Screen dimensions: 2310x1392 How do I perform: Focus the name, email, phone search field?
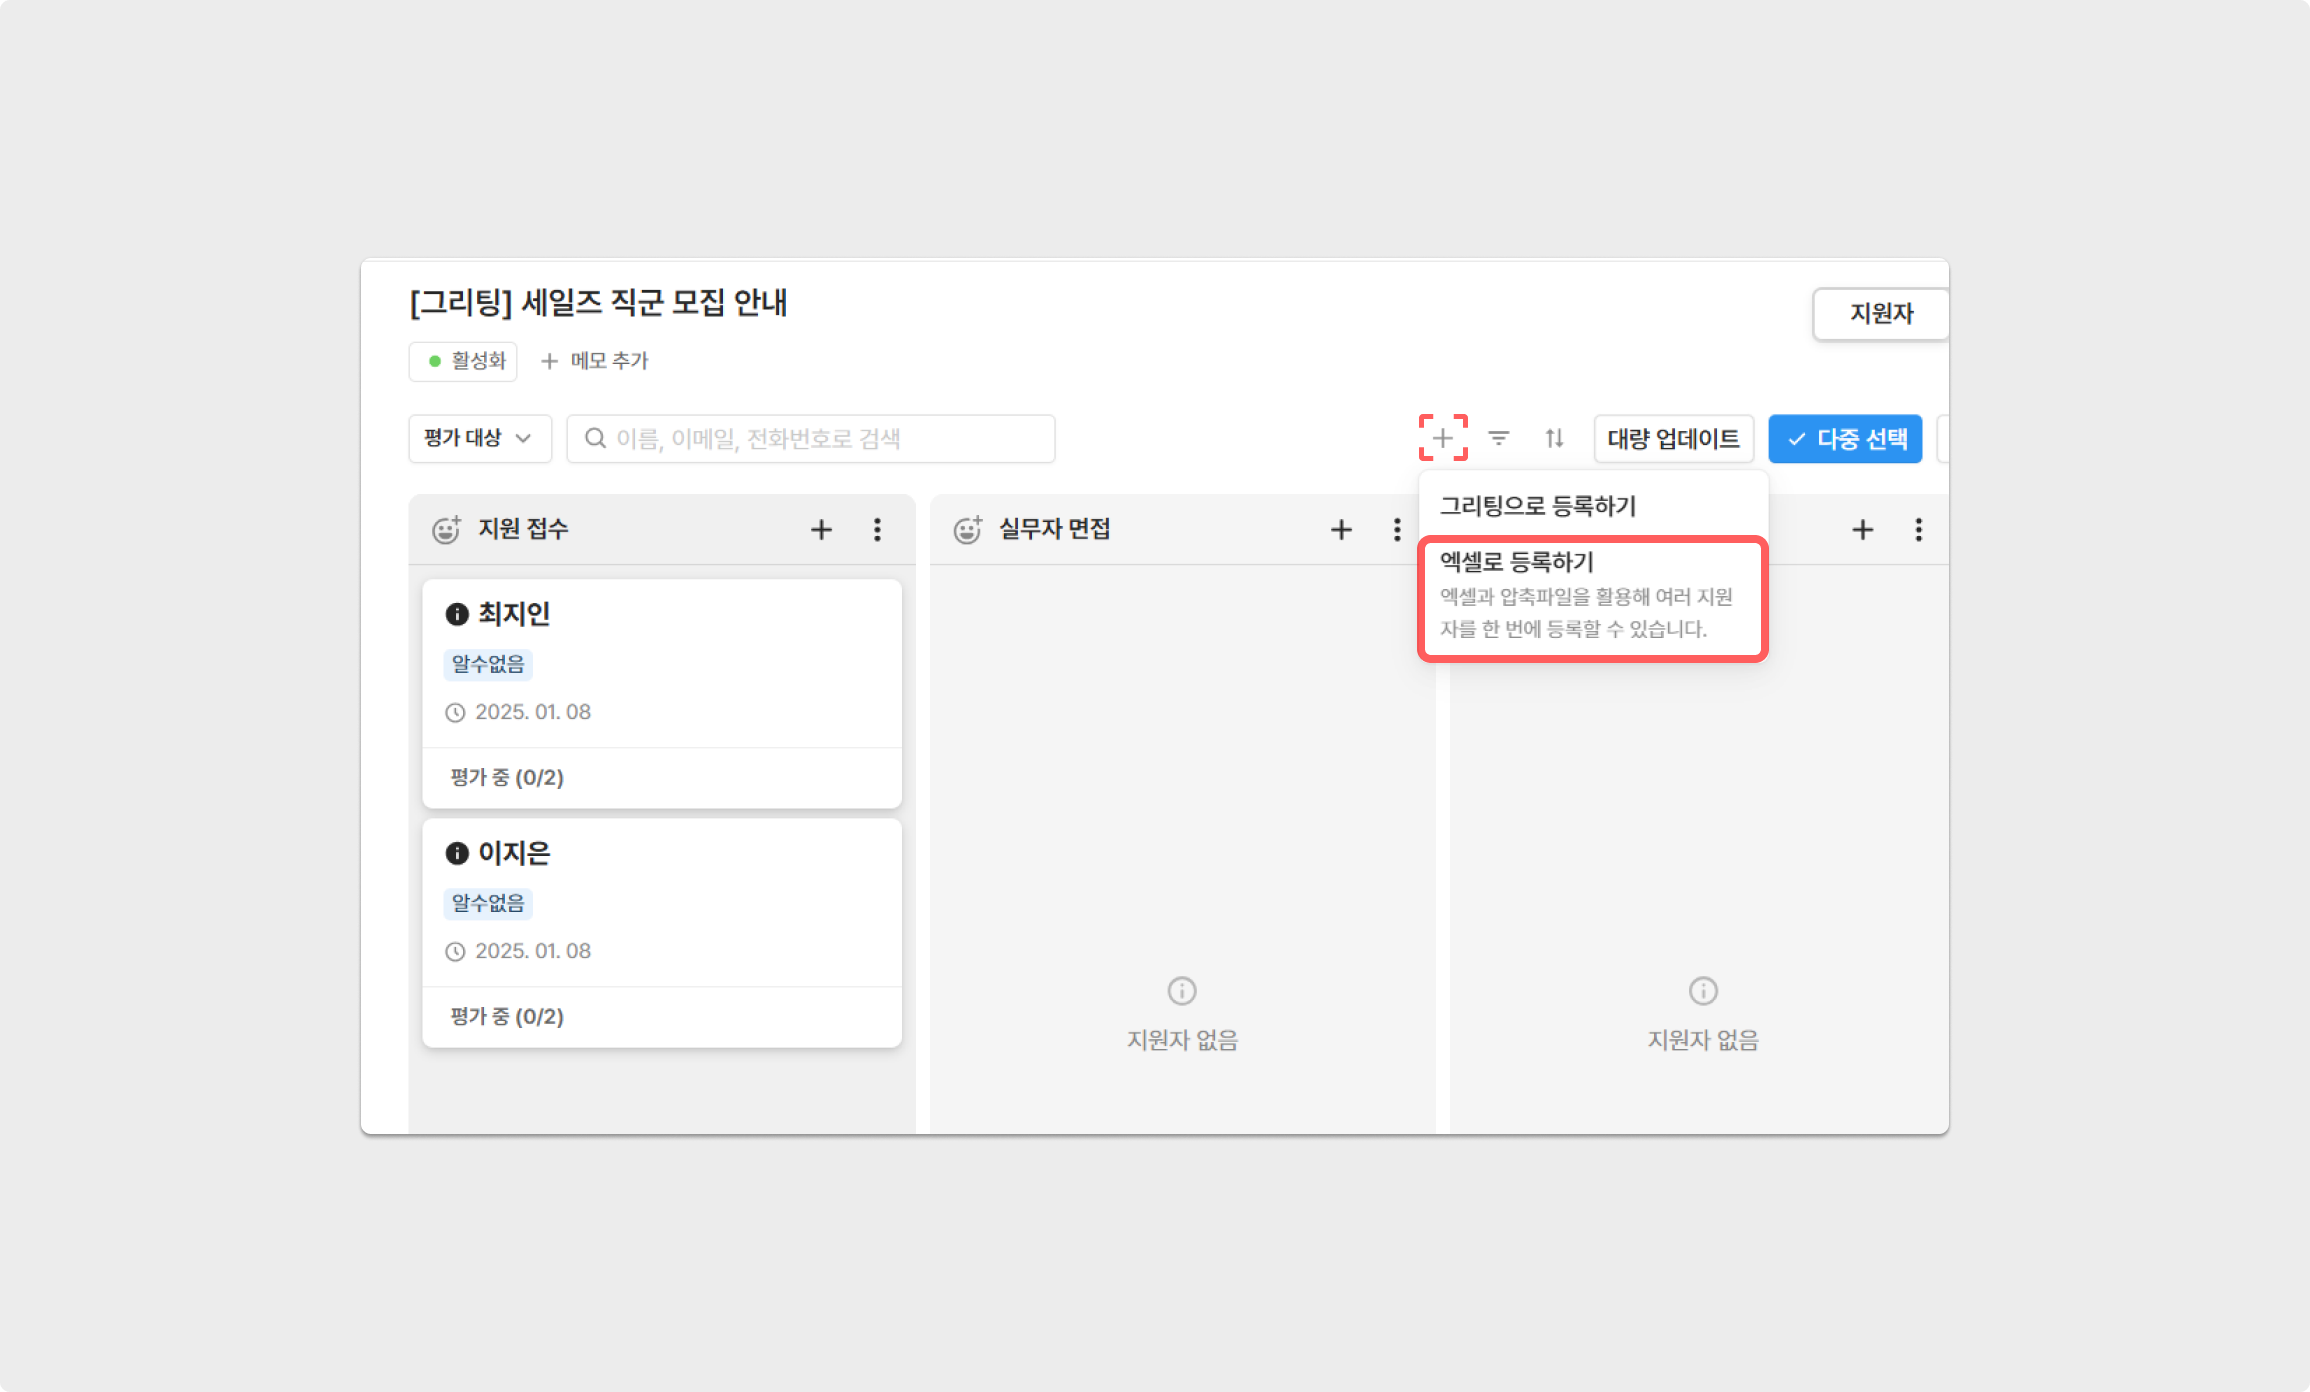click(810, 438)
